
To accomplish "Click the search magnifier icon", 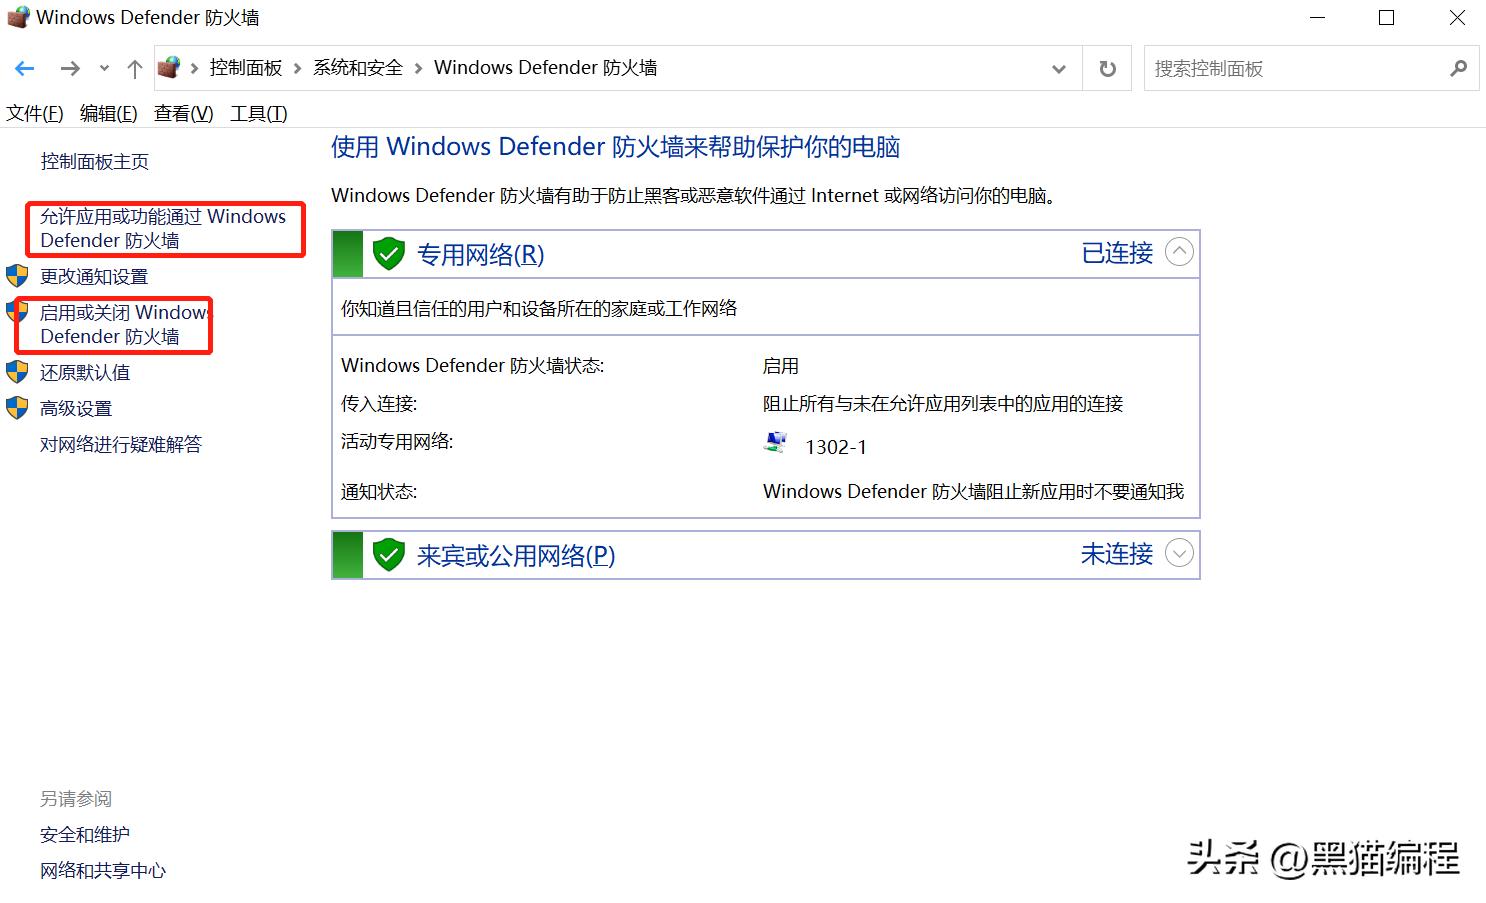I will [1459, 68].
